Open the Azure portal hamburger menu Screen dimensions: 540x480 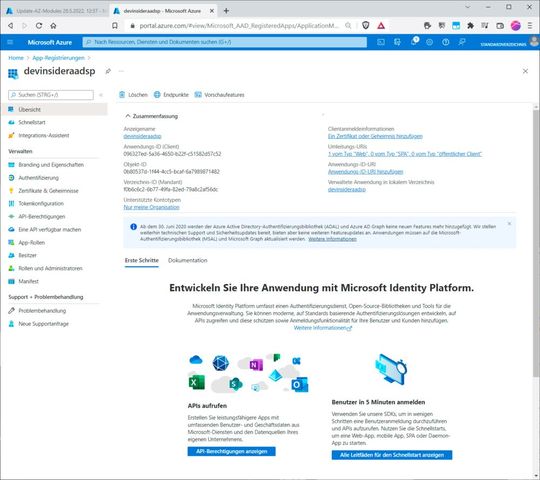(10, 42)
